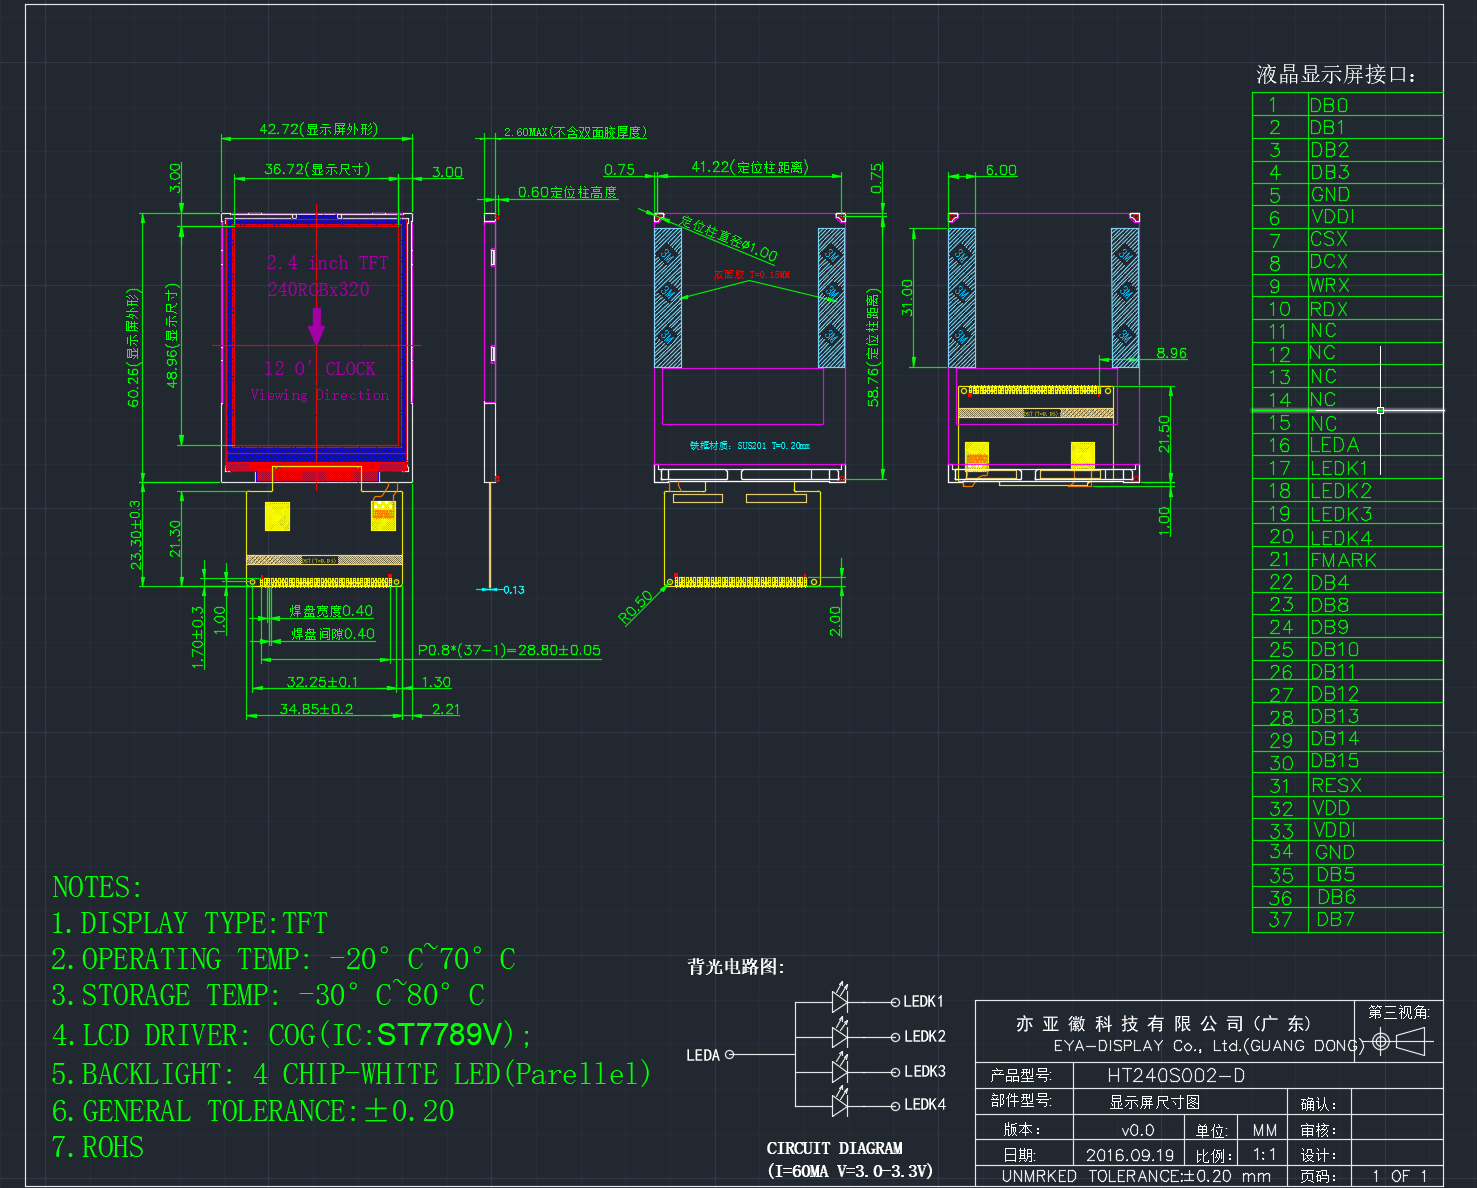1477x1188 pixels.
Task: Click the 34.85±0.2 dimension text
Action: [316, 709]
